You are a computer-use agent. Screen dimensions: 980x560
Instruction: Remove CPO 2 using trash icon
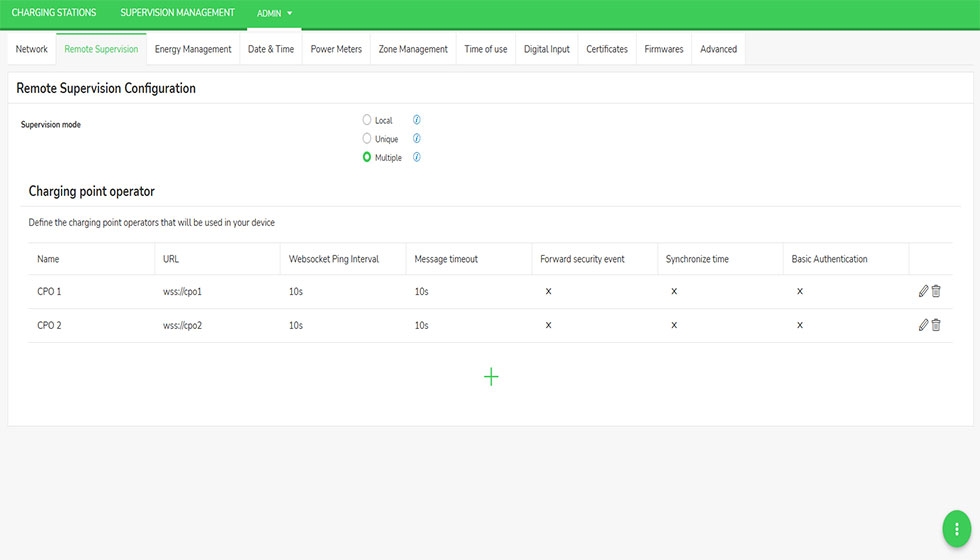[x=936, y=325]
